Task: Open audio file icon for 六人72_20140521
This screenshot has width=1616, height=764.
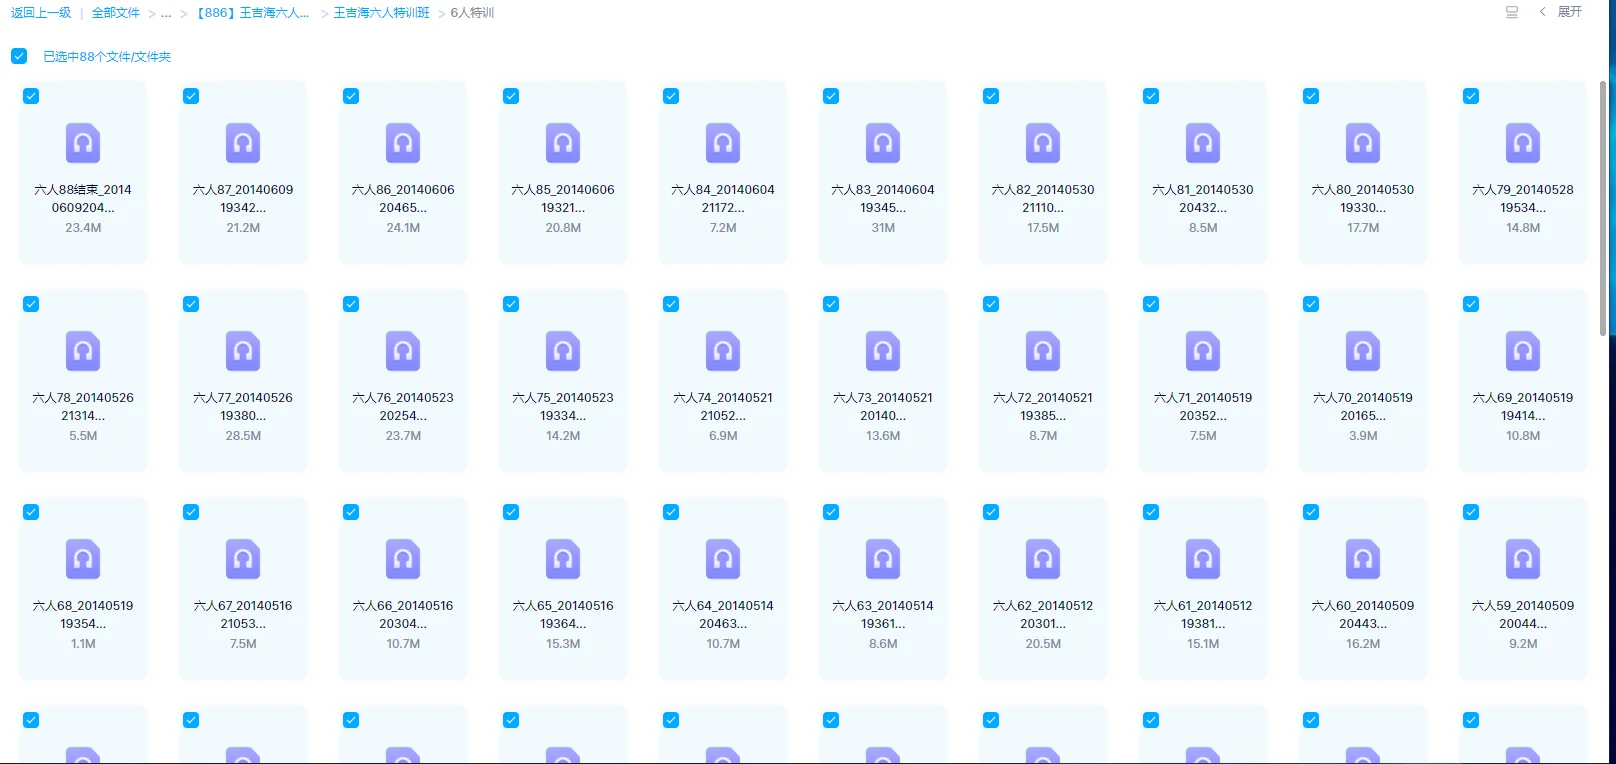Action: (1043, 351)
